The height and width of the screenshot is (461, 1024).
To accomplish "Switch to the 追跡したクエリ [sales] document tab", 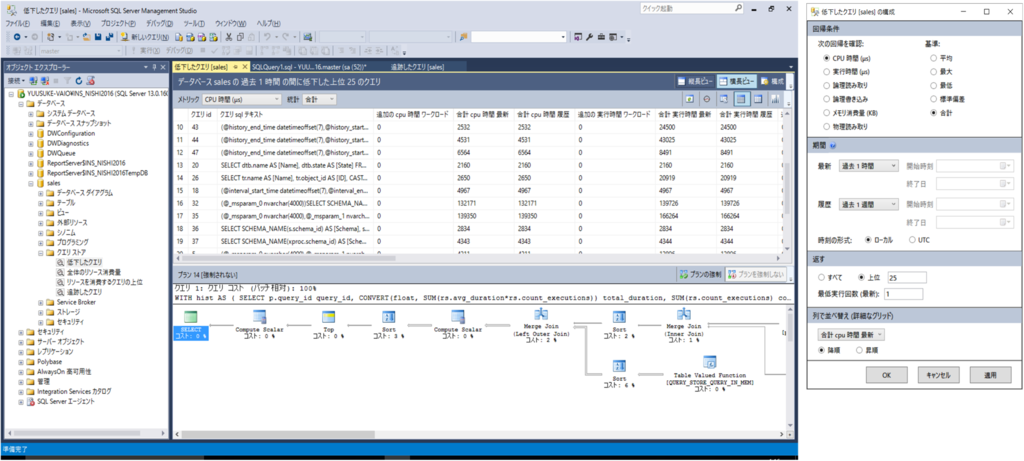I will tap(417, 67).
